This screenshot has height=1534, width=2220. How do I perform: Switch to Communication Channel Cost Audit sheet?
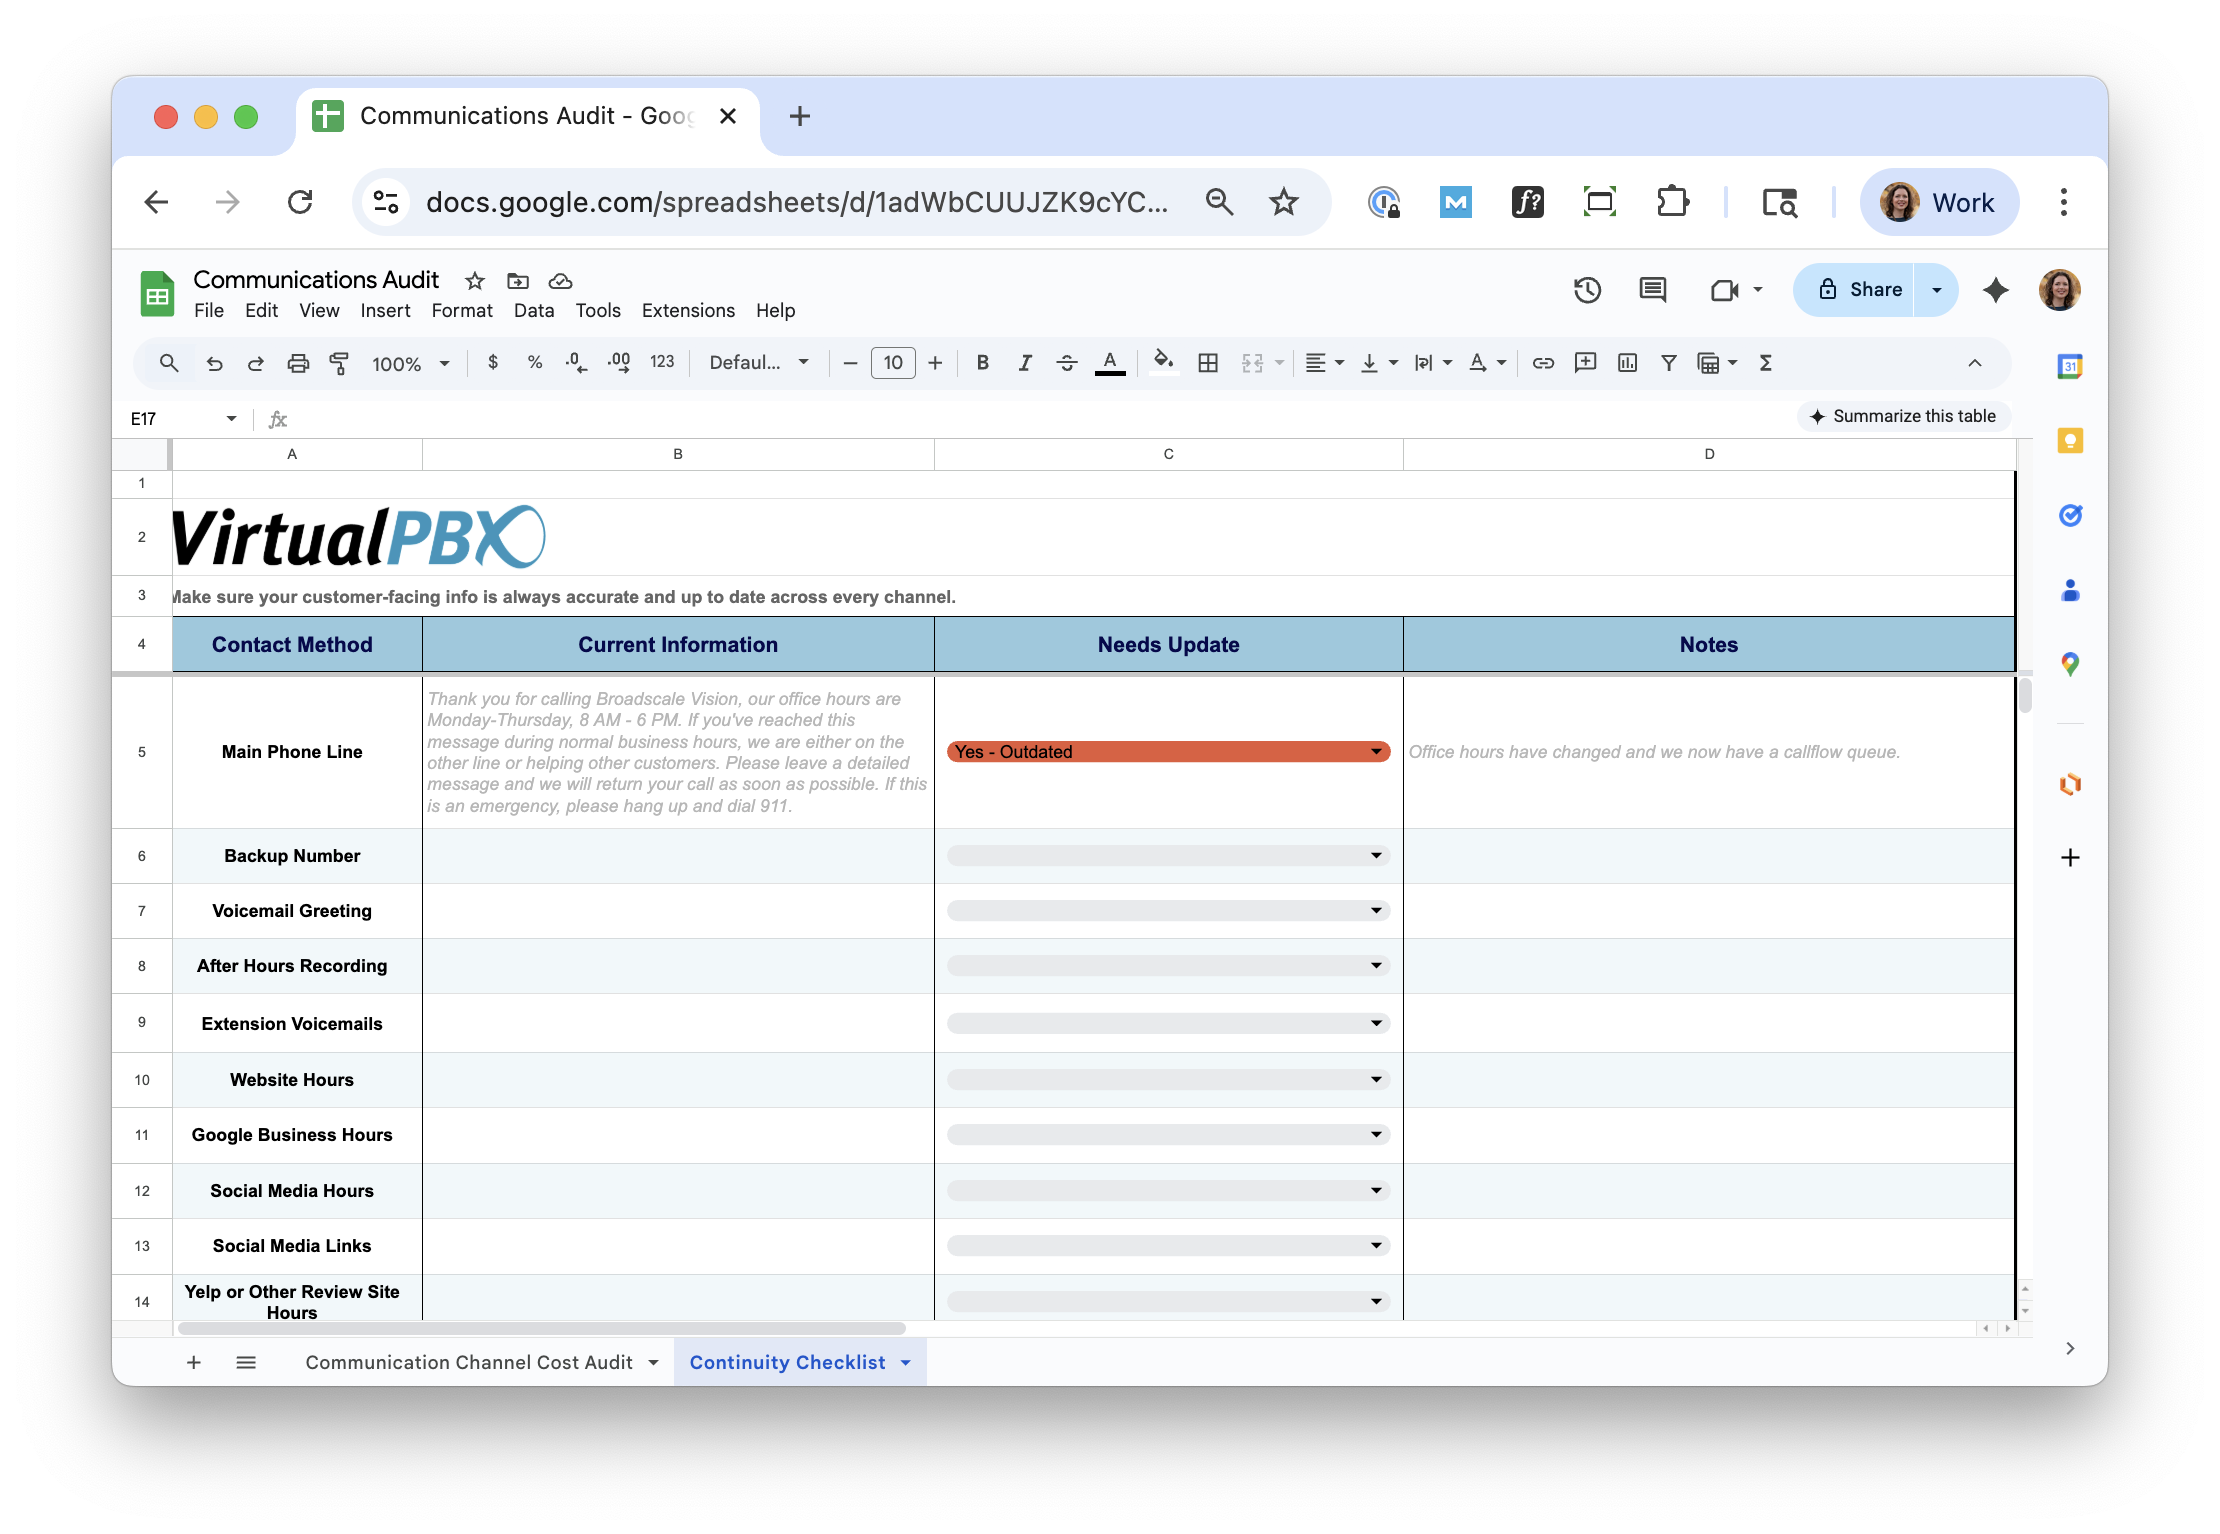[x=468, y=1362]
